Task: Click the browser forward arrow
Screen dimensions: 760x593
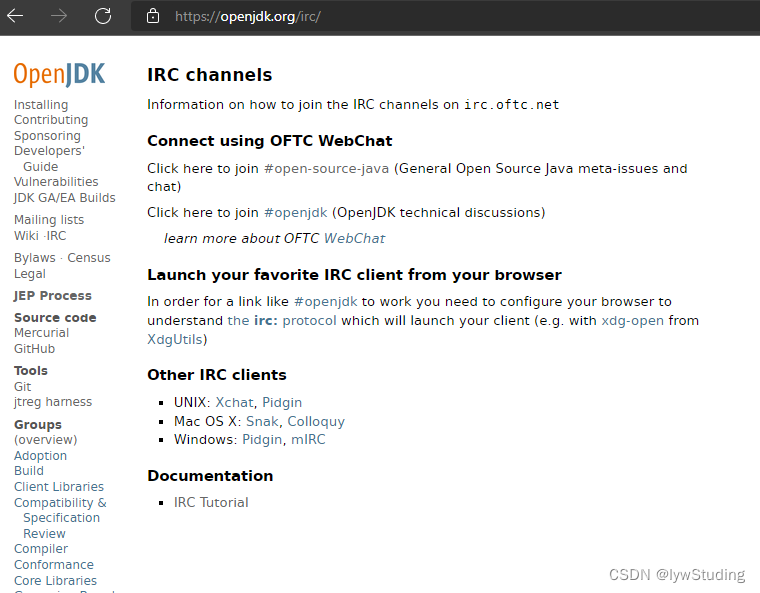Action: click(x=59, y=16)
